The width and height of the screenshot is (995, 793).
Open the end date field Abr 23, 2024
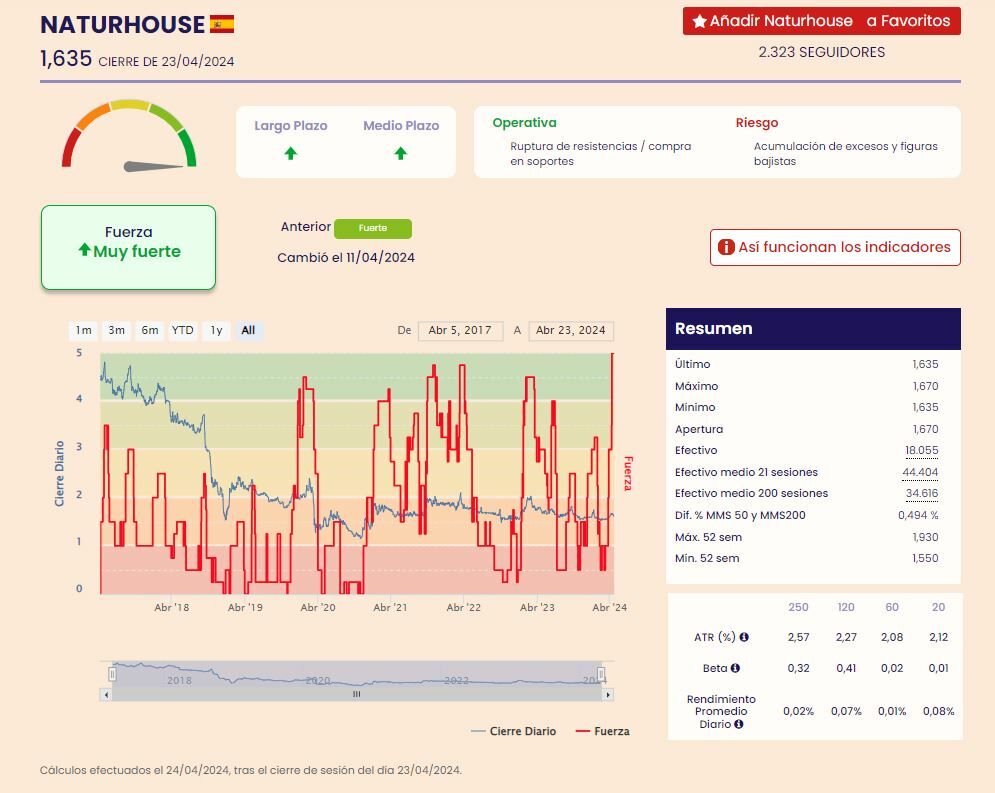click(x=571, y=330)
